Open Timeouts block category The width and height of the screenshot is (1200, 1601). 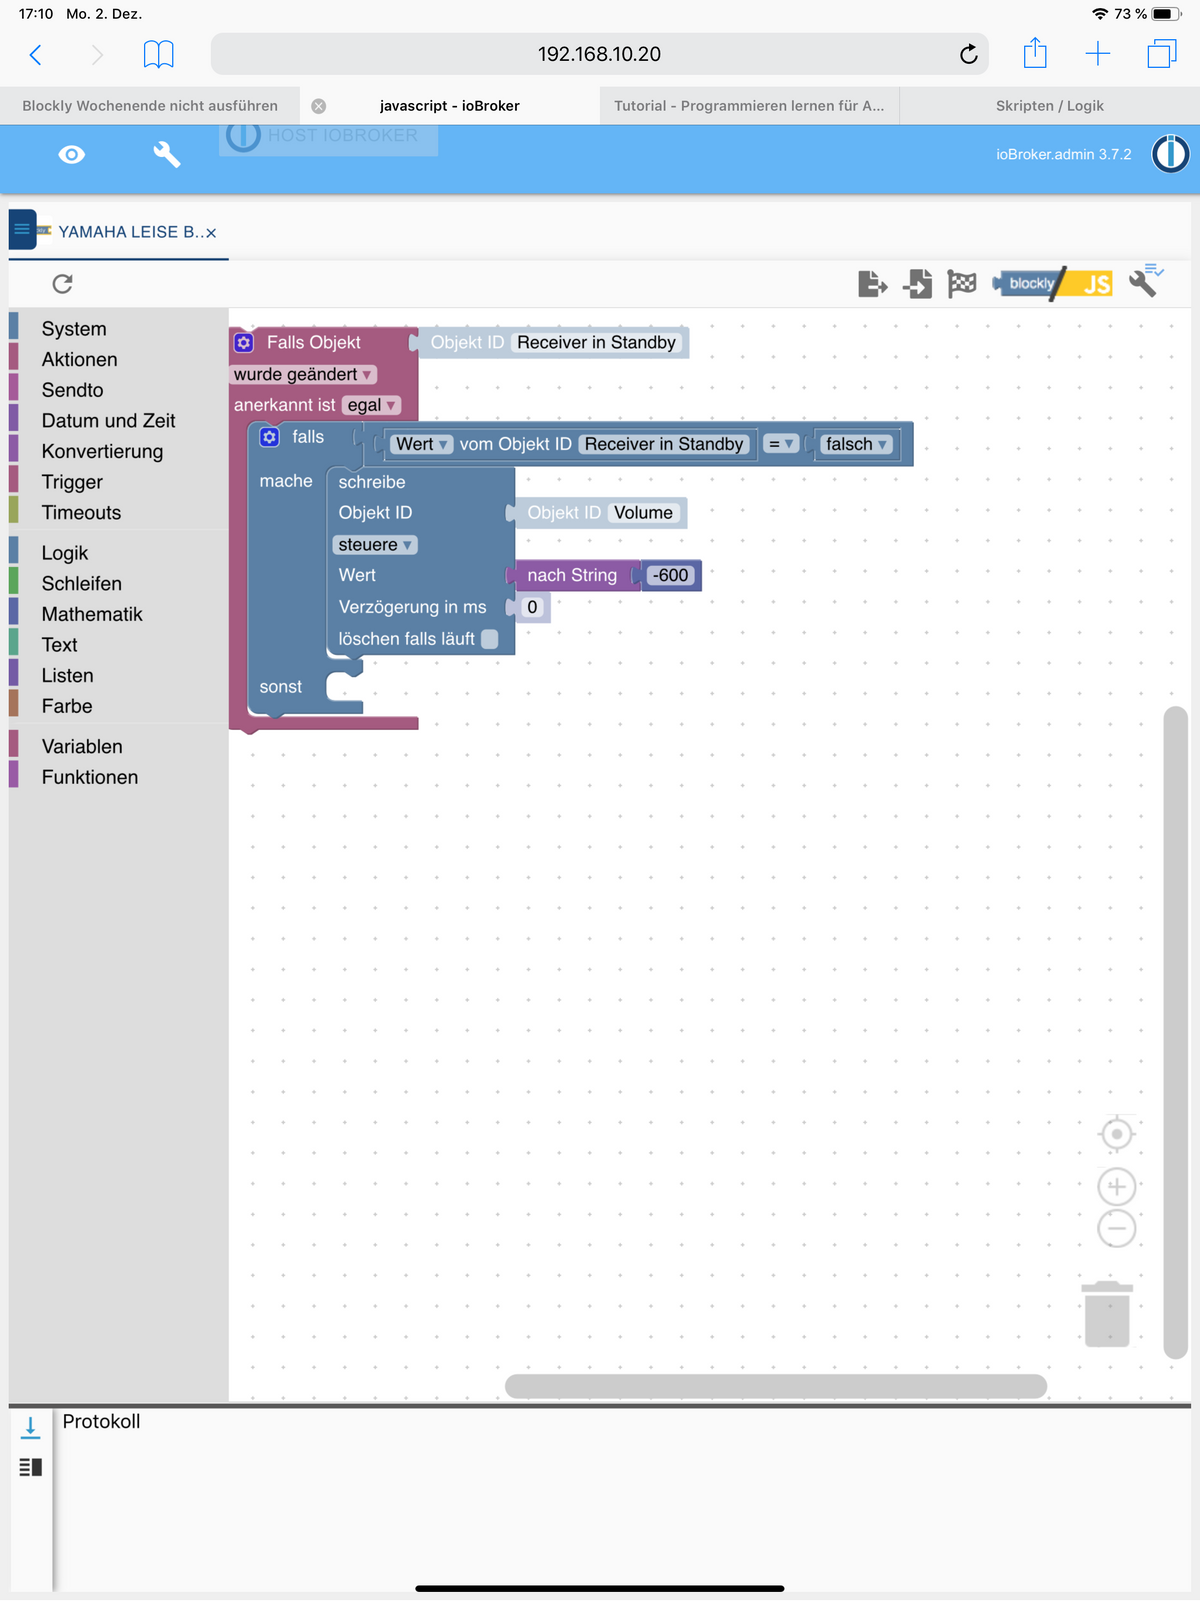pyautogui.click(x=81, y=513)
